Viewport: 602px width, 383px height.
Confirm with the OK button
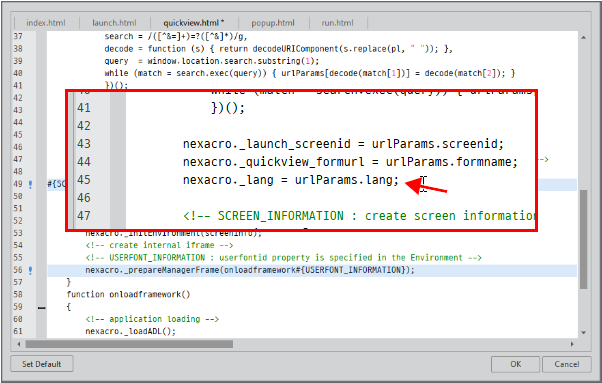(x=516, y=364)
